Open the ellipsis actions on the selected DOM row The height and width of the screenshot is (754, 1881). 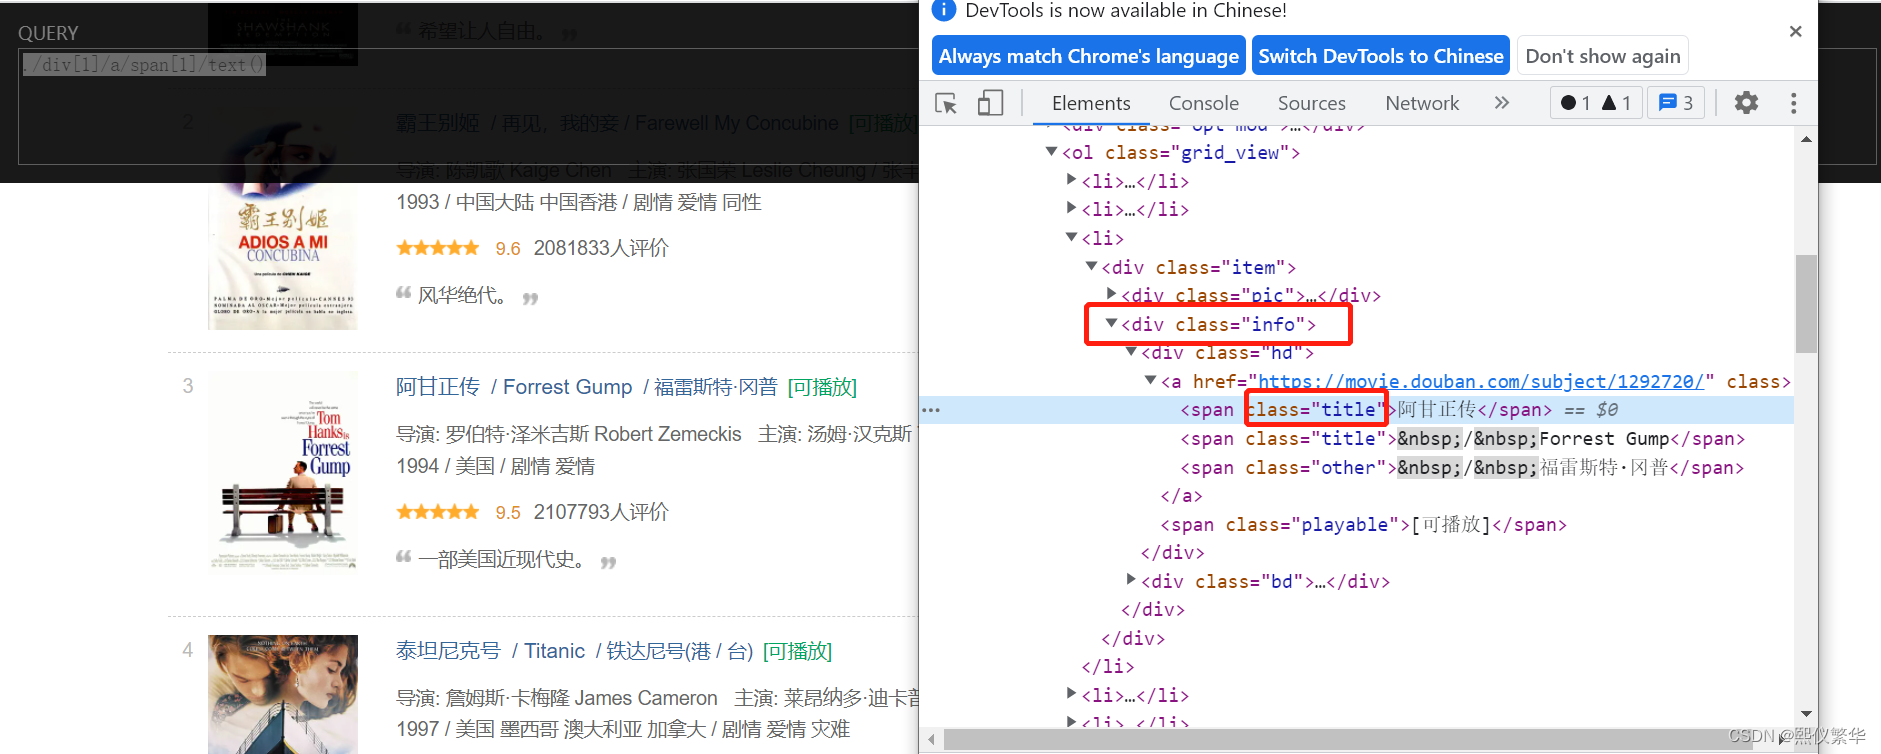[x=931, y=410]
